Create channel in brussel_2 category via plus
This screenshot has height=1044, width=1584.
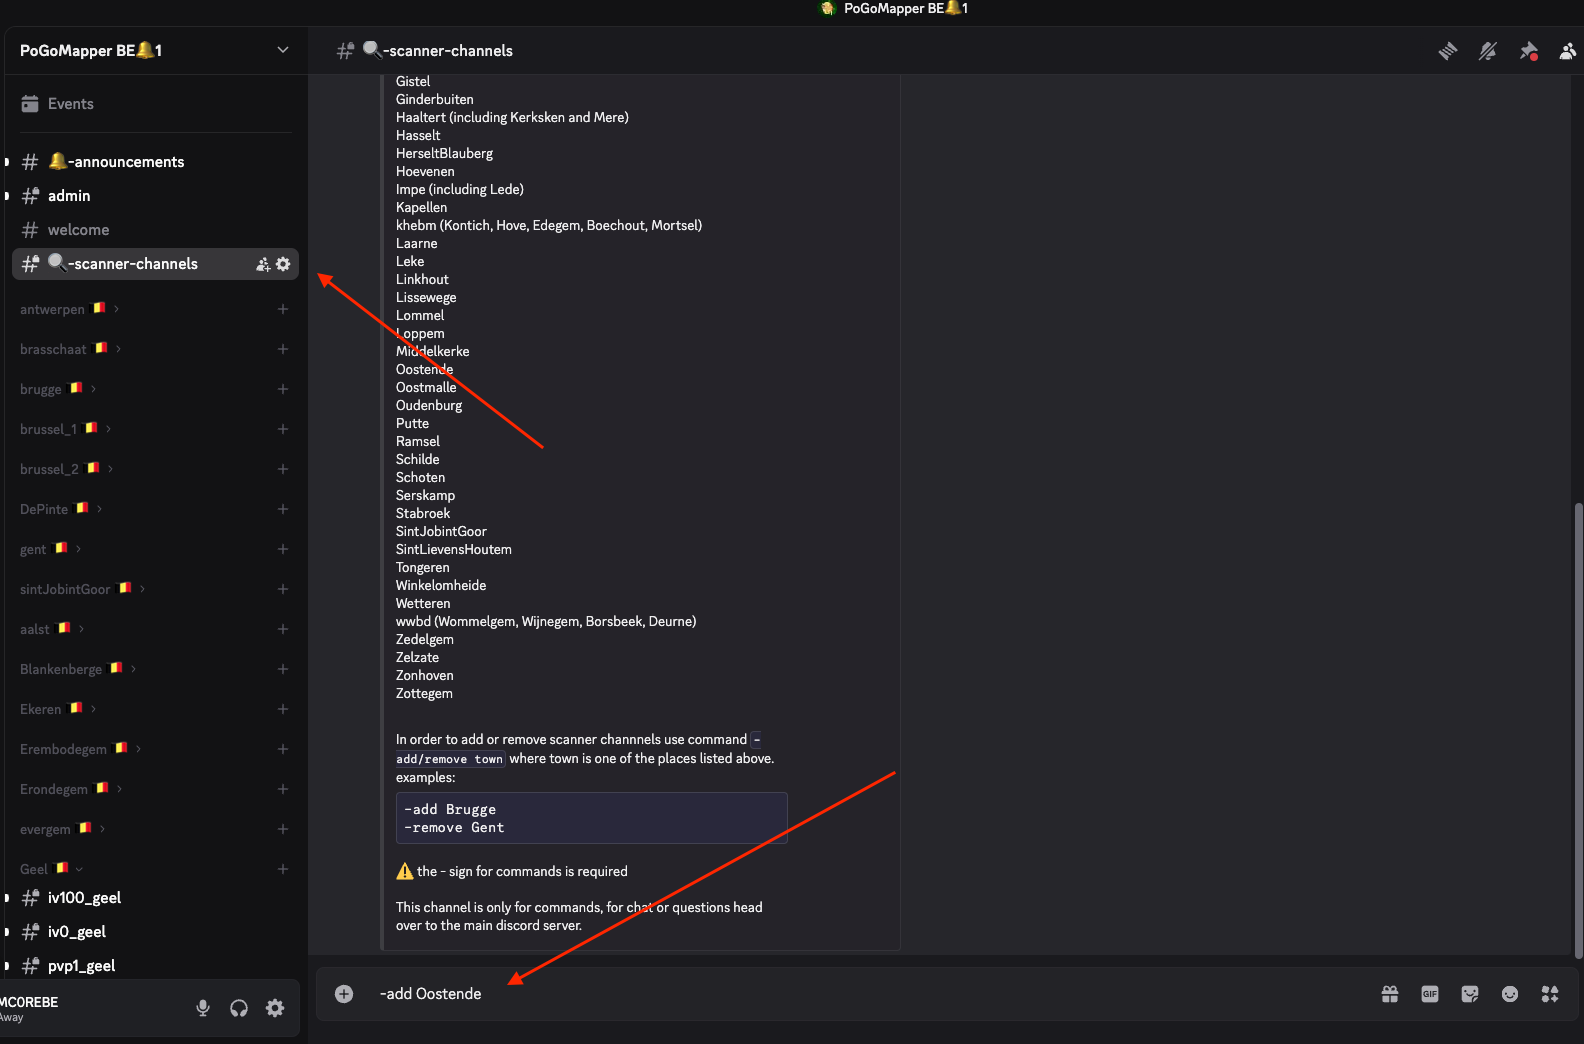coord(283,469)
